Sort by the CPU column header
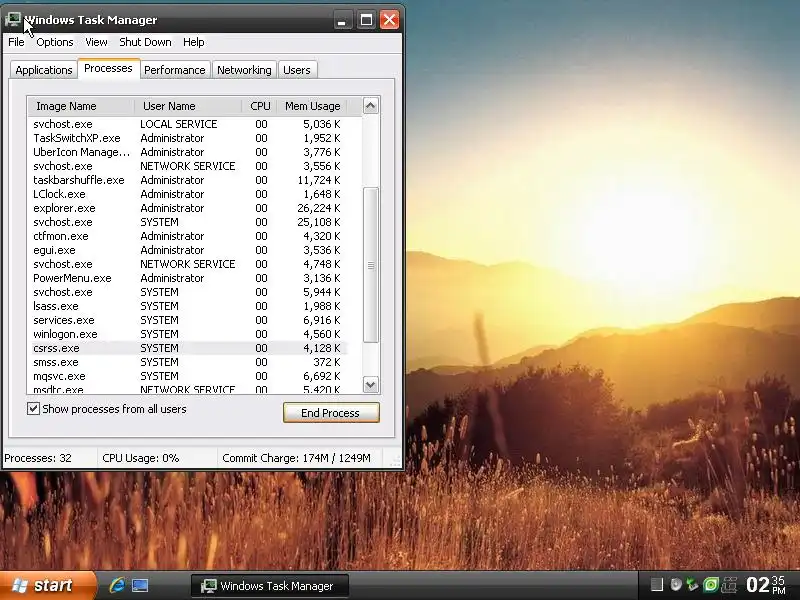 pos(260,106)
